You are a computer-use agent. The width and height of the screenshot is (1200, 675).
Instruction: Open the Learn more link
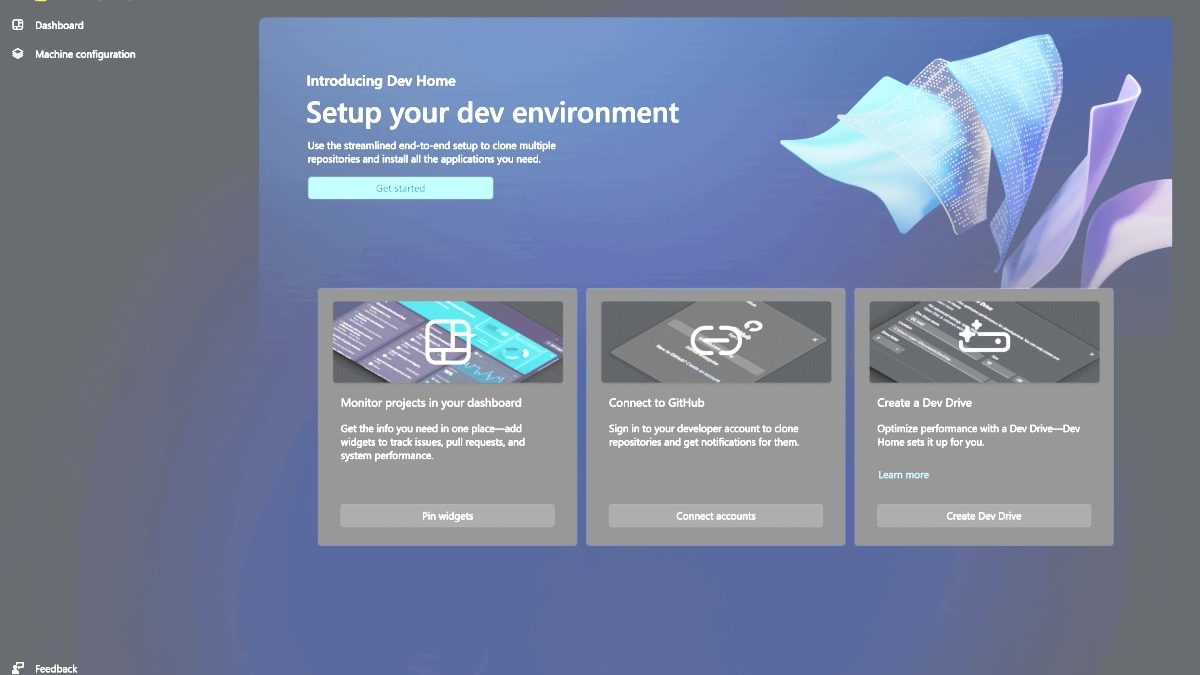click(903, 475)
